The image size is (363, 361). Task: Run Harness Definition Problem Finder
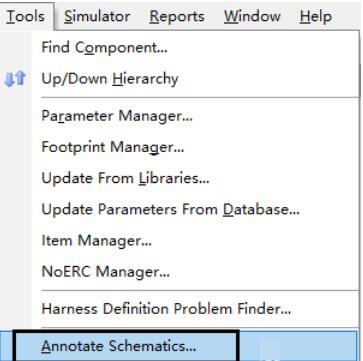coord(166,309)
